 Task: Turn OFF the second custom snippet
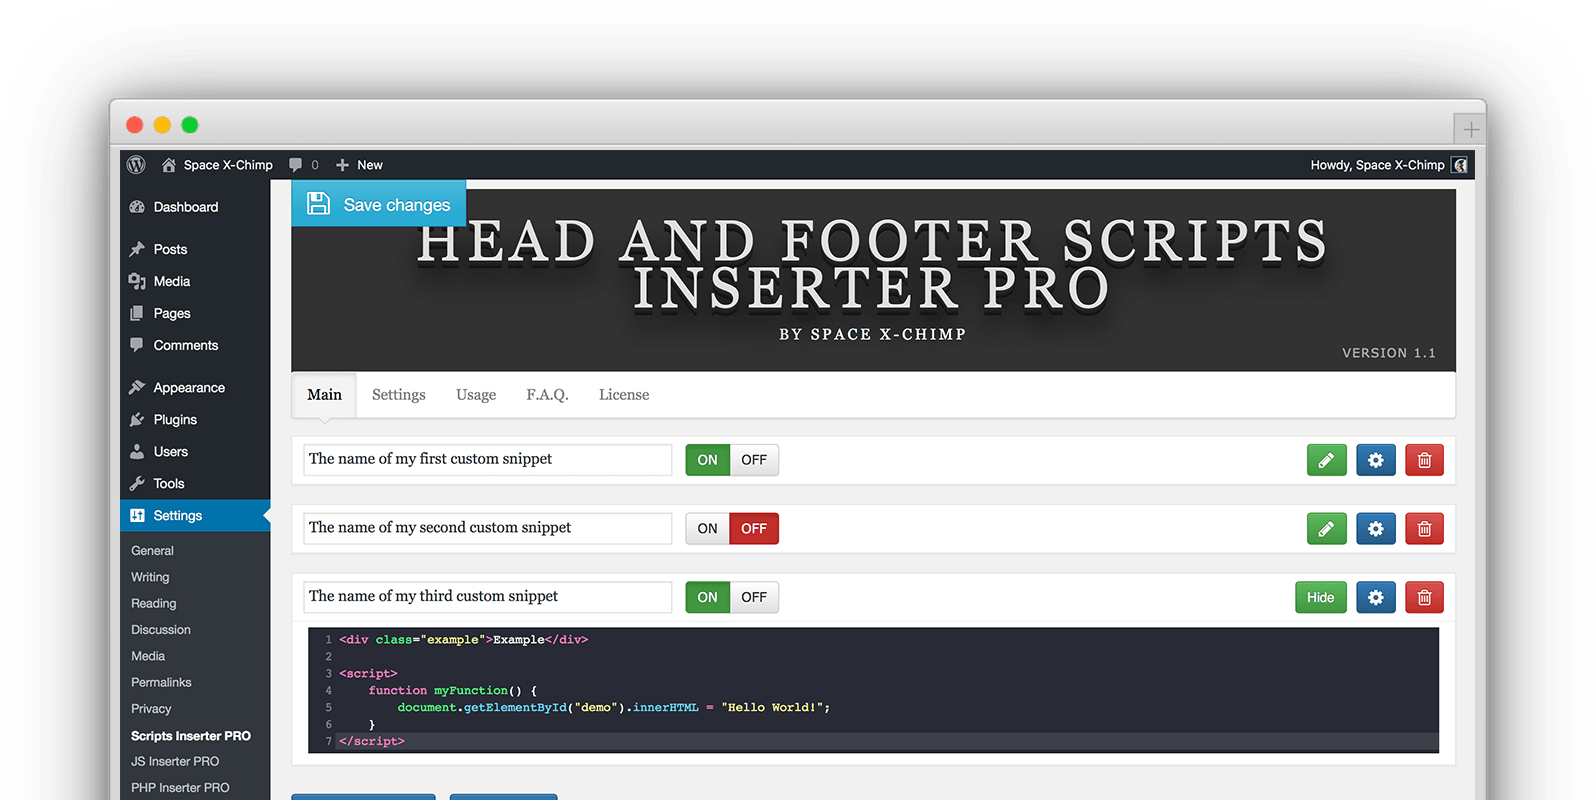(754, 529)
